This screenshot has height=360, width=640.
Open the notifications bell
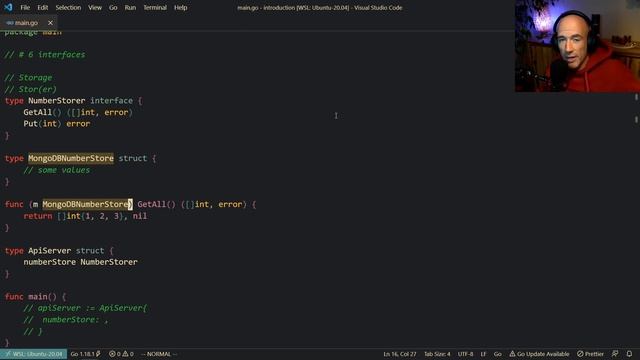tap(629, 354)
